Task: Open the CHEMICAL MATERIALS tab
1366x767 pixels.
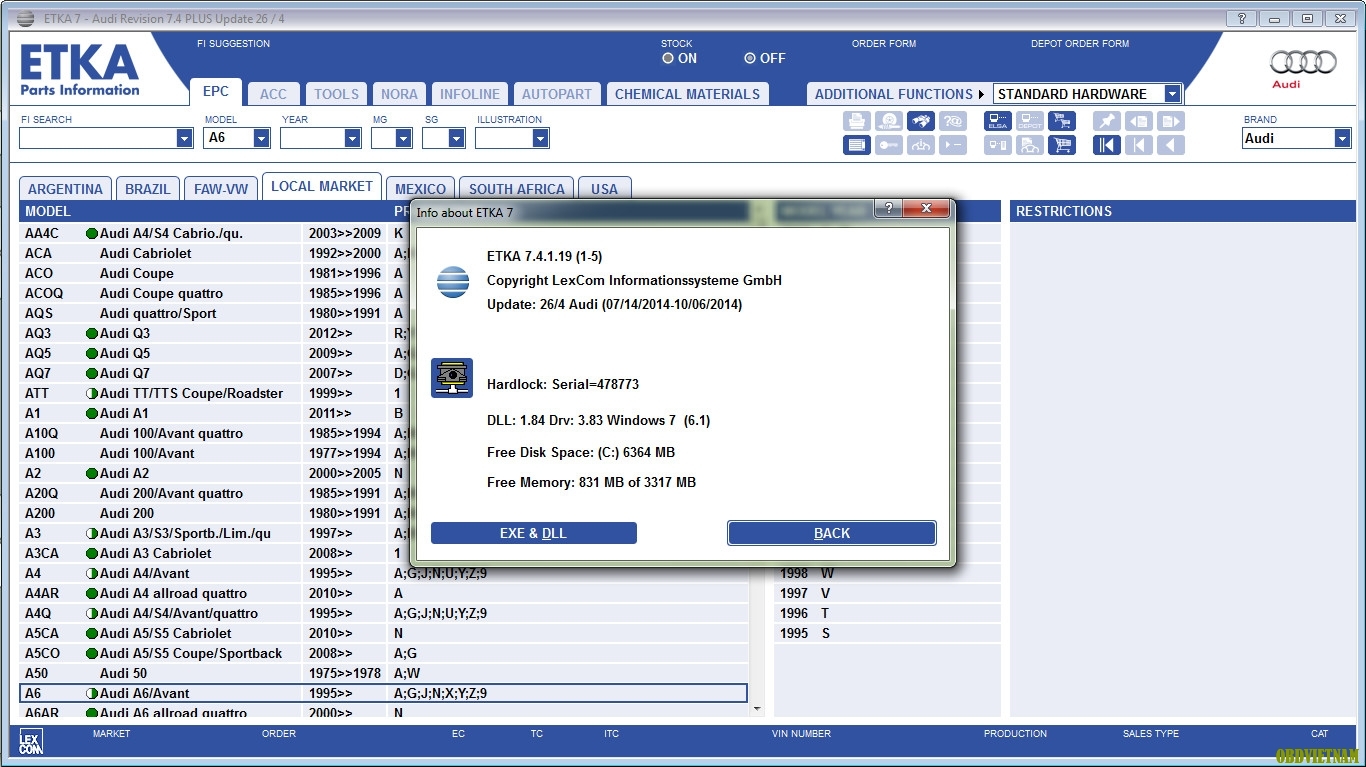Action: click(687, 94)
